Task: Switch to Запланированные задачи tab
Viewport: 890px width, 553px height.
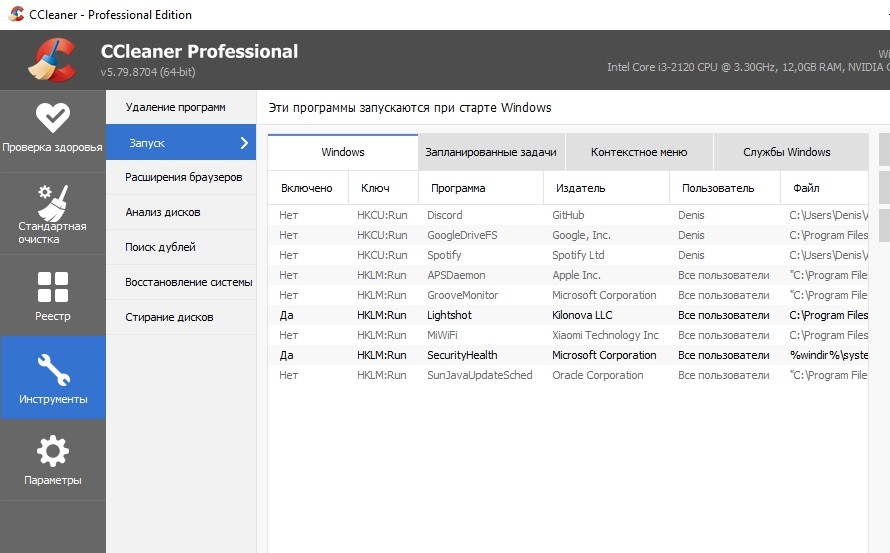Action: click(x=491, y=152)
